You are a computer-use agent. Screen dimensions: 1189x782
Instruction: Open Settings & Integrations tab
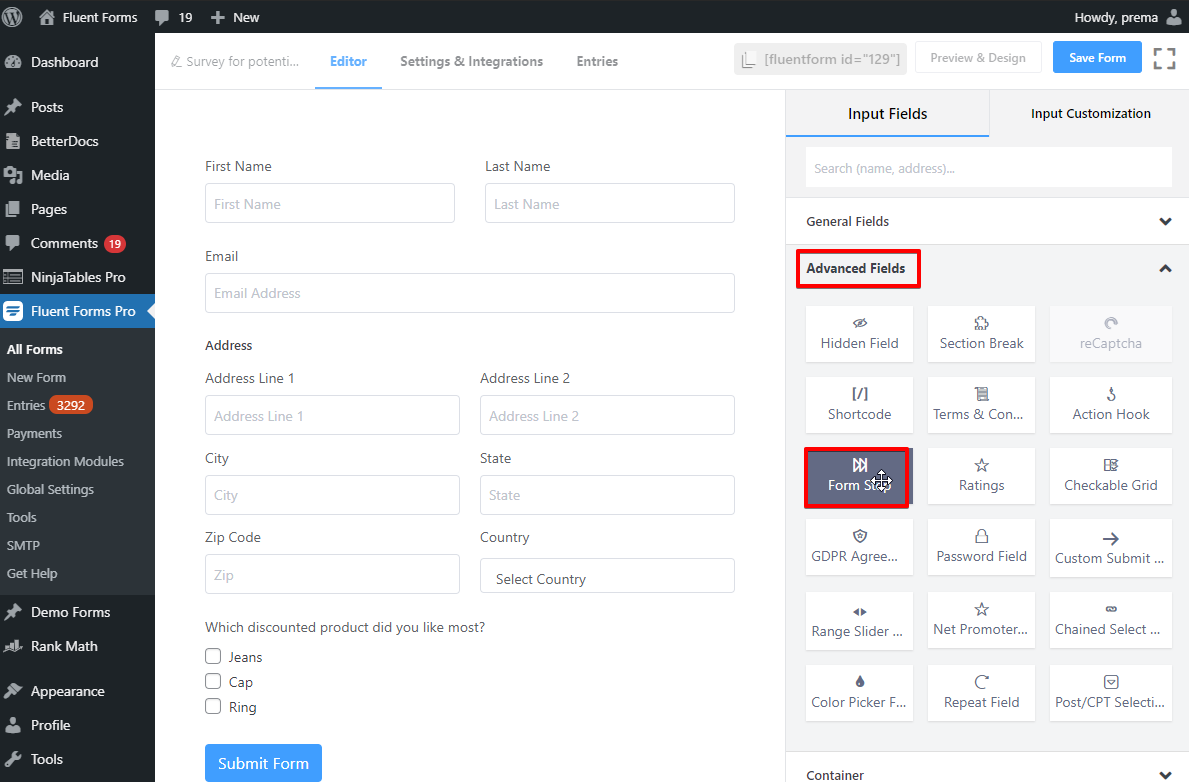click(472, 61)
